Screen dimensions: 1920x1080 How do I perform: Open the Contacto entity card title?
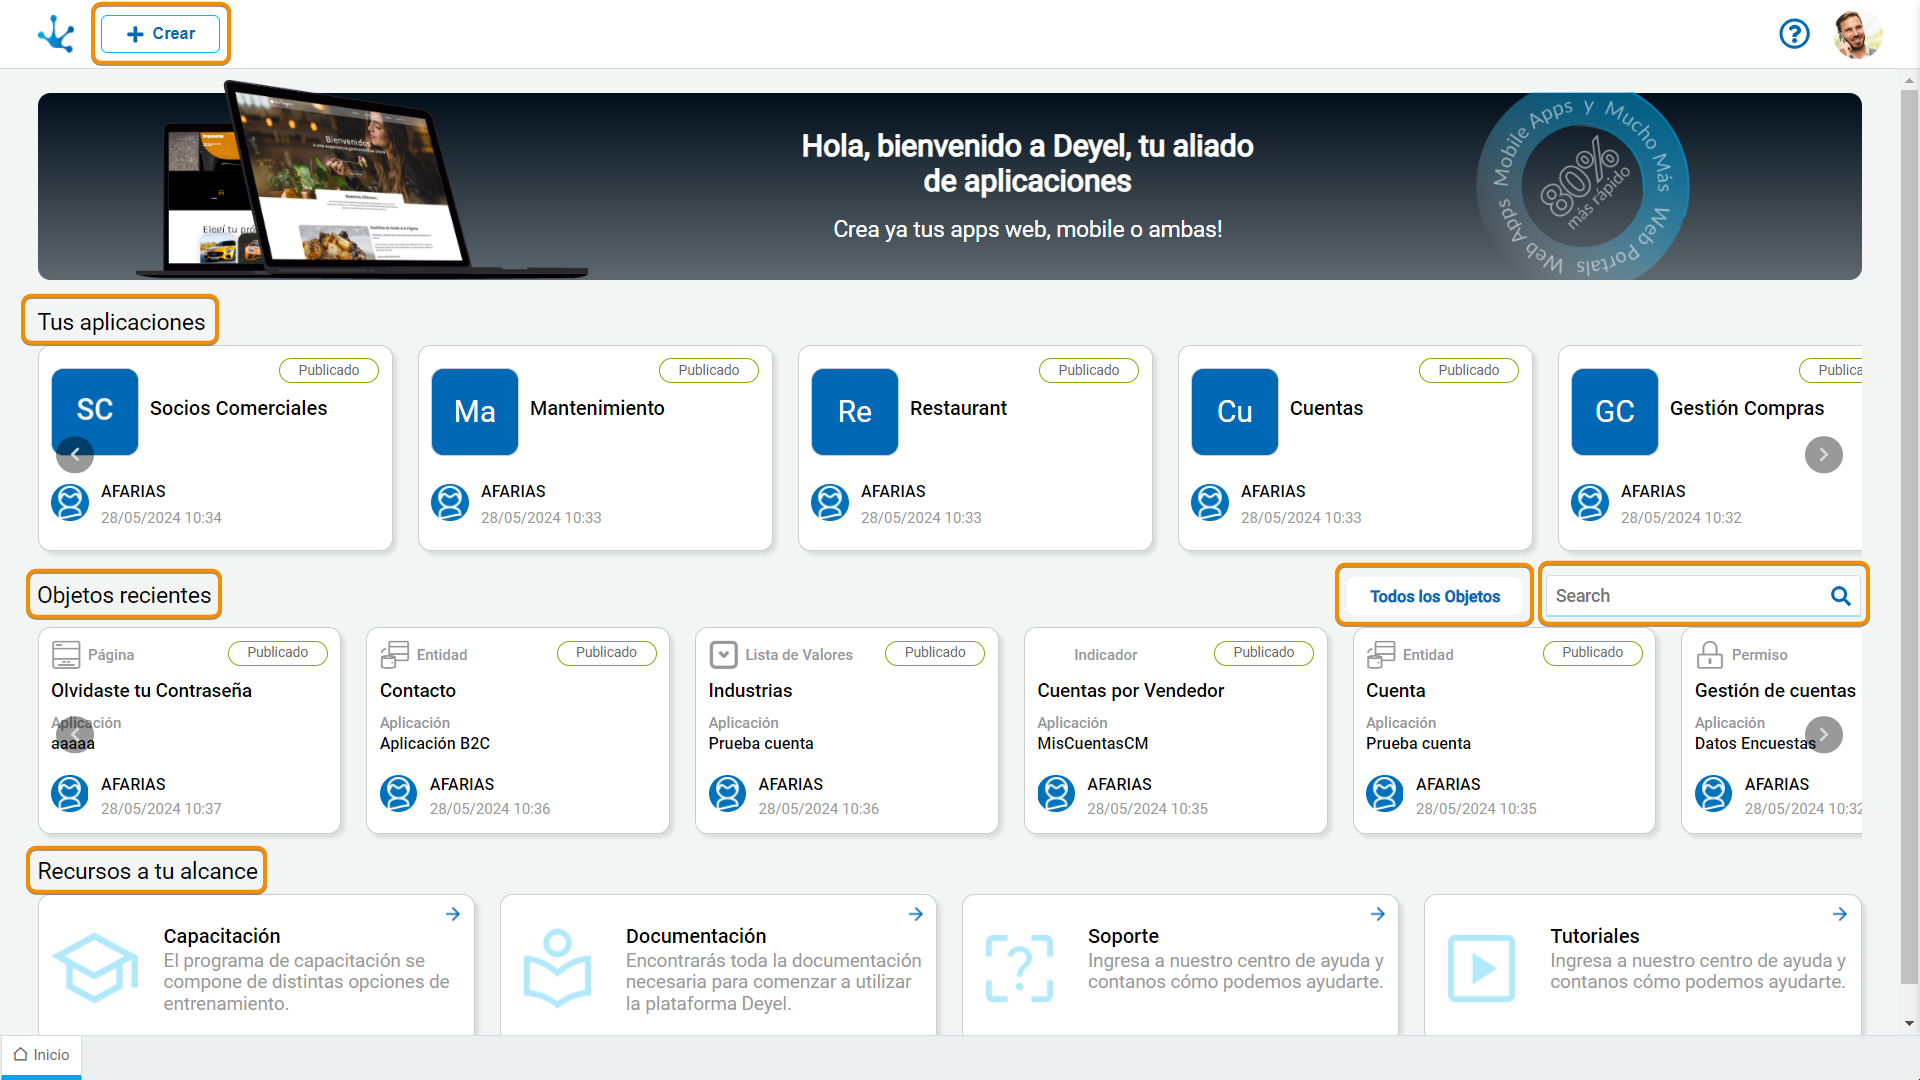click(418, 691)
